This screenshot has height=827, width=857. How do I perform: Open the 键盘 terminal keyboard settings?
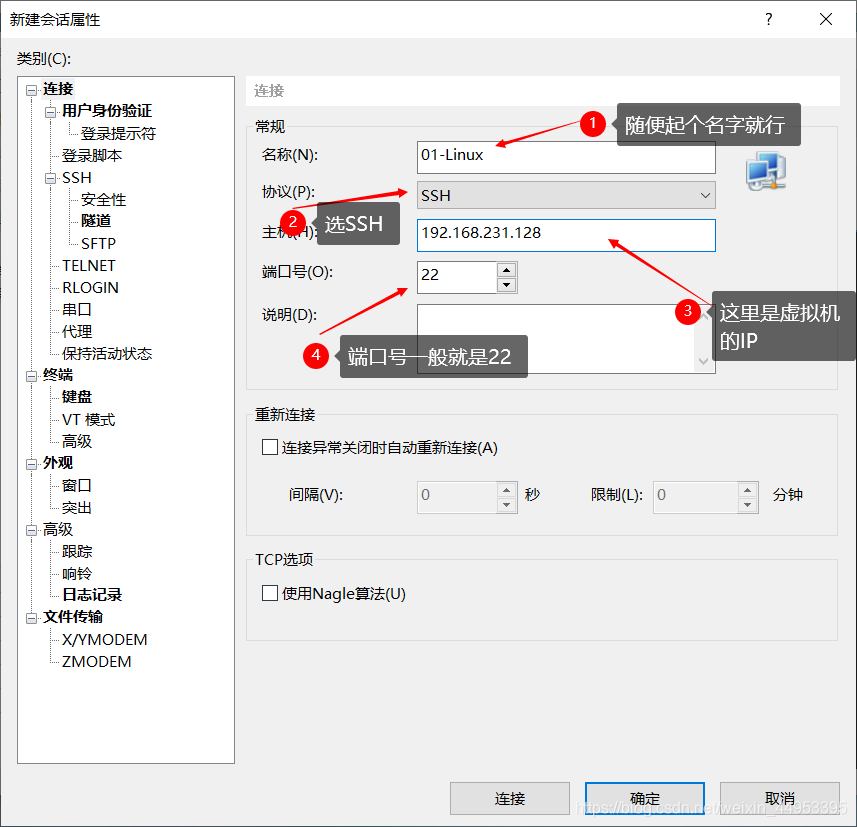[76, 396]
